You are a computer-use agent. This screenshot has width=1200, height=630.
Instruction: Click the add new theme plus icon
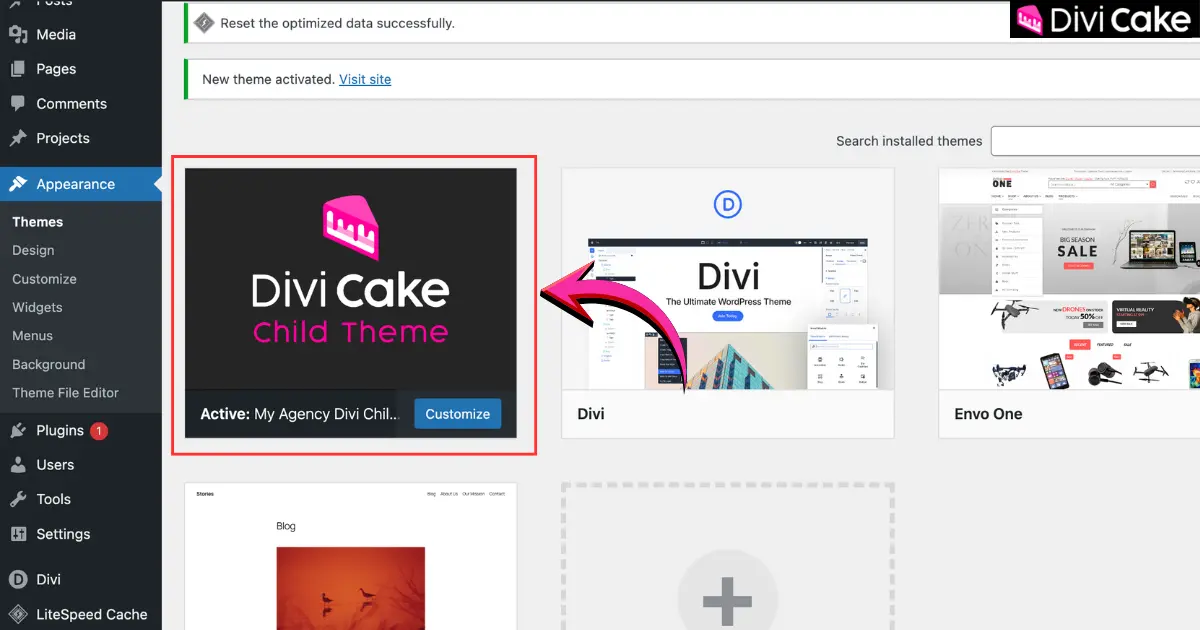[727, 601]
